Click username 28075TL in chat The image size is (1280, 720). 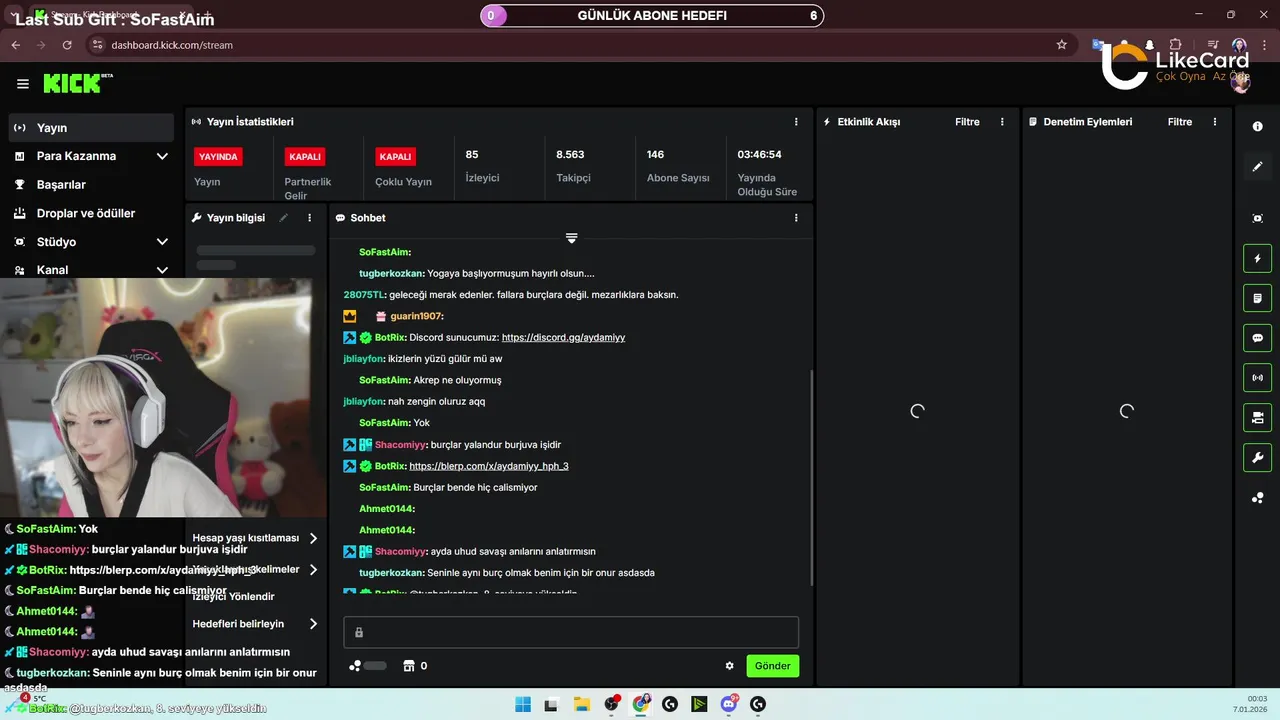click(364, 295)
